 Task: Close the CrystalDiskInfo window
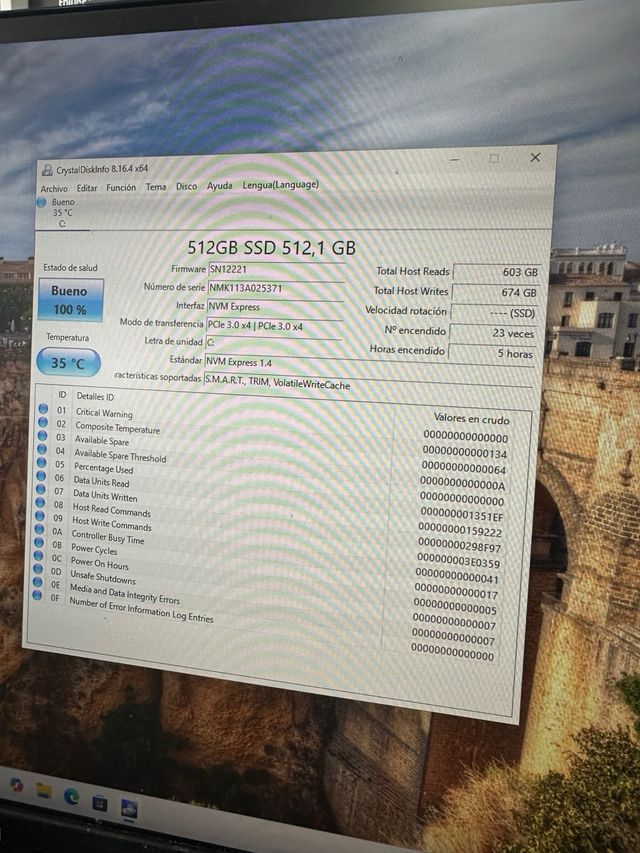tap(535, 157)
